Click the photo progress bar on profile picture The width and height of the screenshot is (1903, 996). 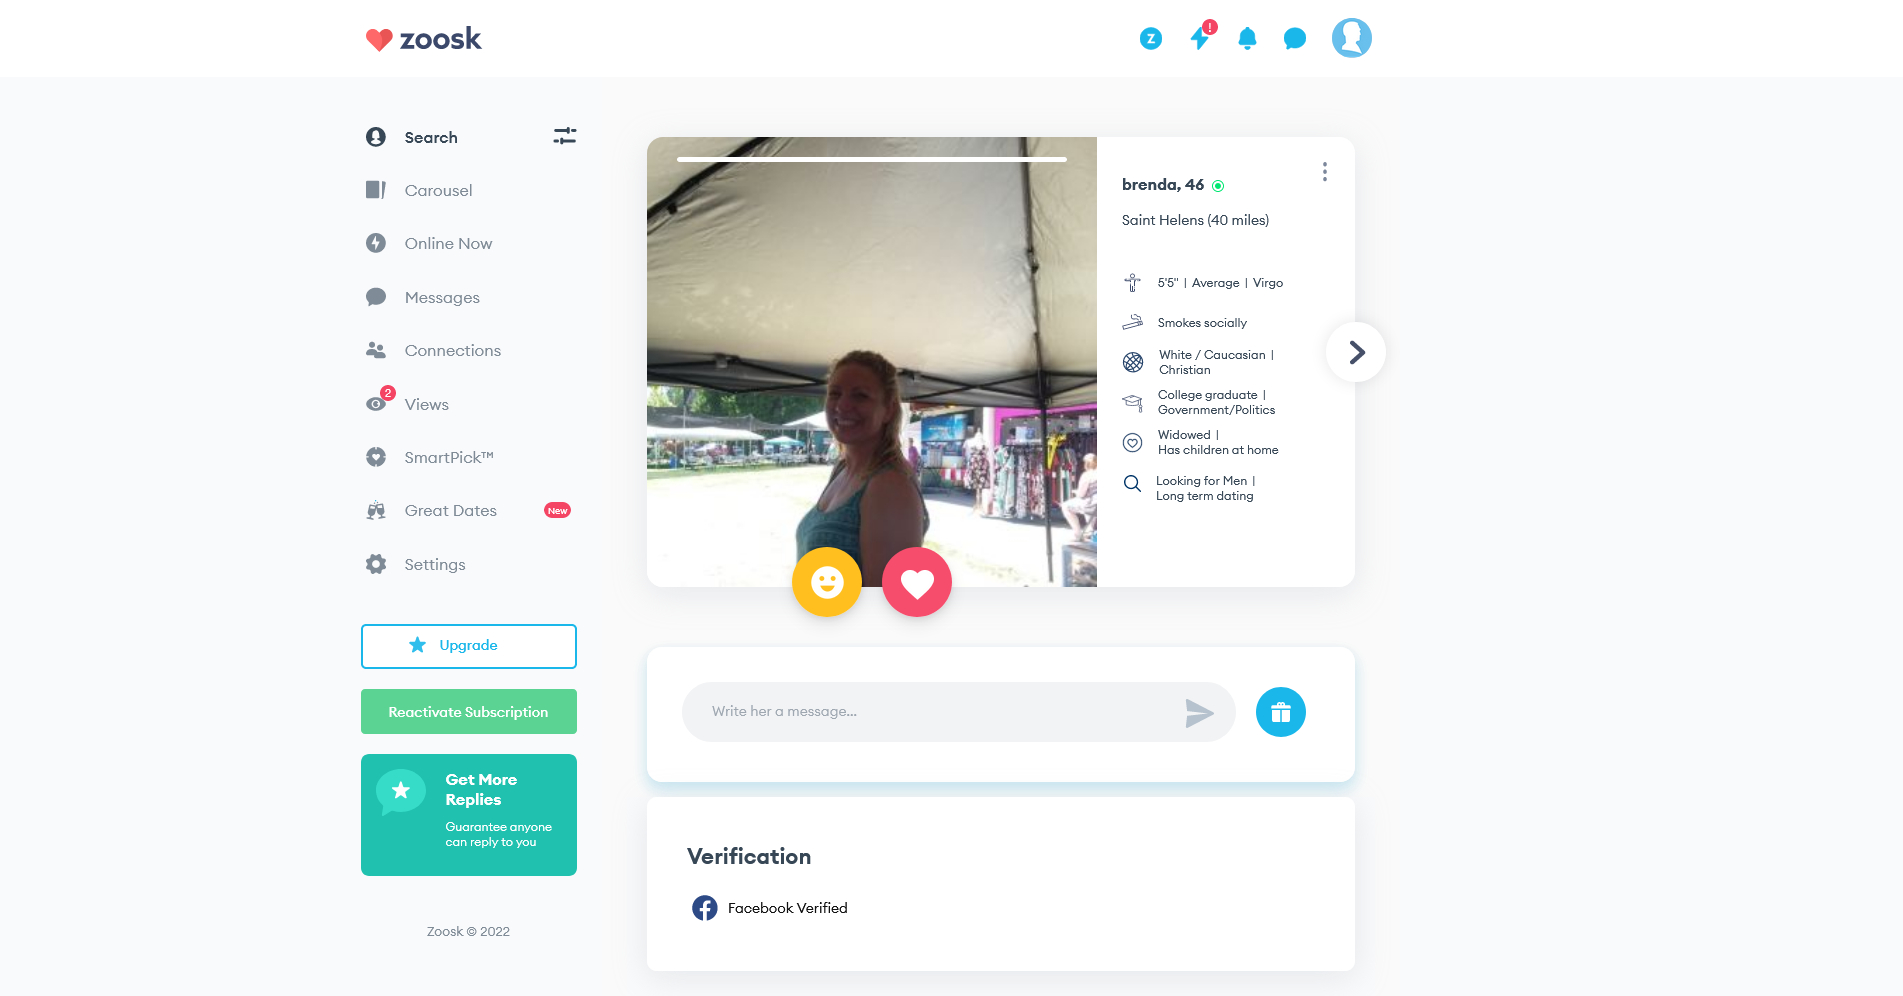[x=872, y=159]
